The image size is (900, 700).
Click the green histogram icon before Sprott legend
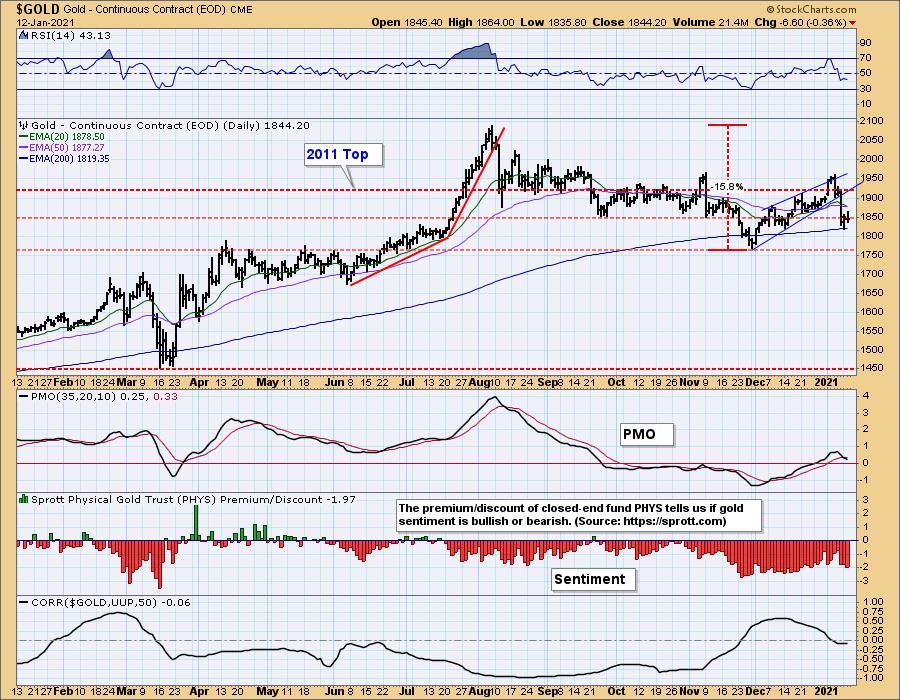(x=24, y=499)
